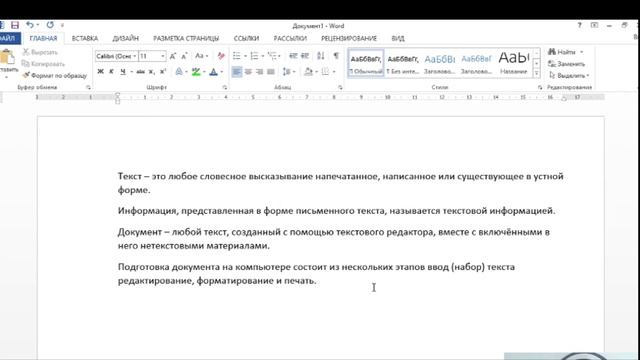Open the РАЗМЕТКА СТРАНИЦЫ tab

click(186, 38)
